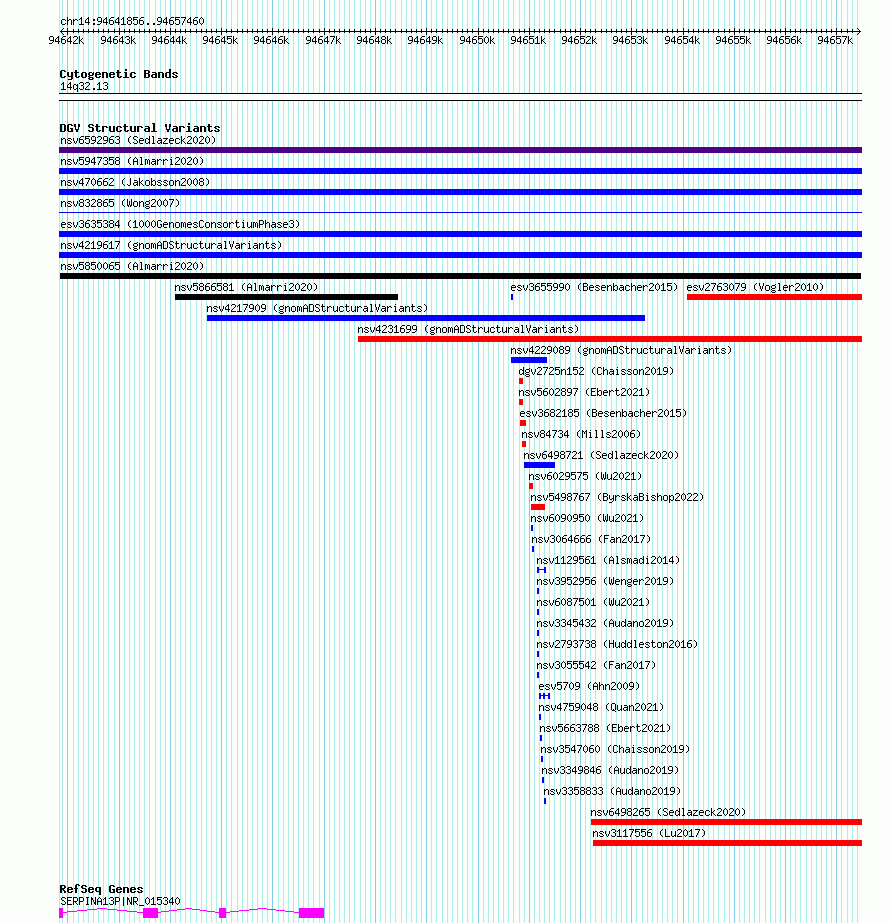Click esv5709 (Ahn2009) label
890x923 pixels.
(589, 686)
